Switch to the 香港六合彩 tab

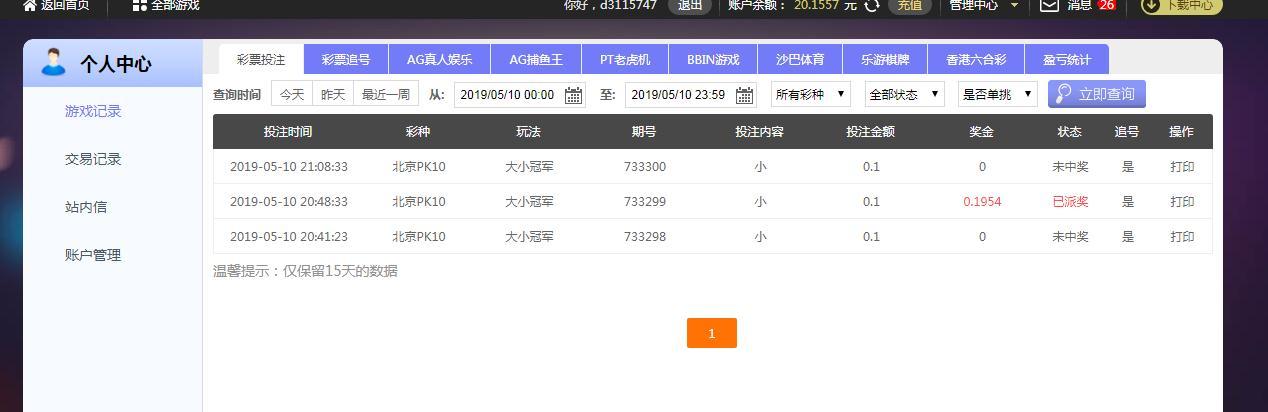(976, 59)
